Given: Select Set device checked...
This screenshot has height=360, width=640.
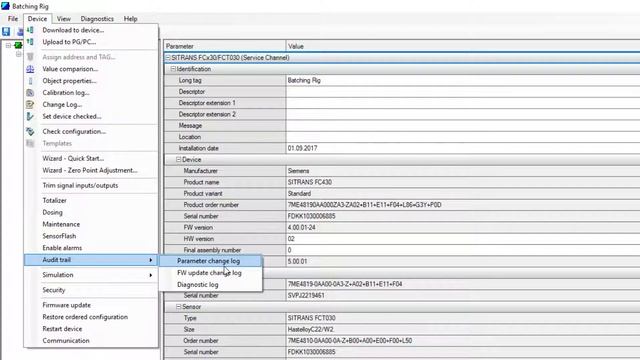Looking at the screenshot, I should (72, 116).
